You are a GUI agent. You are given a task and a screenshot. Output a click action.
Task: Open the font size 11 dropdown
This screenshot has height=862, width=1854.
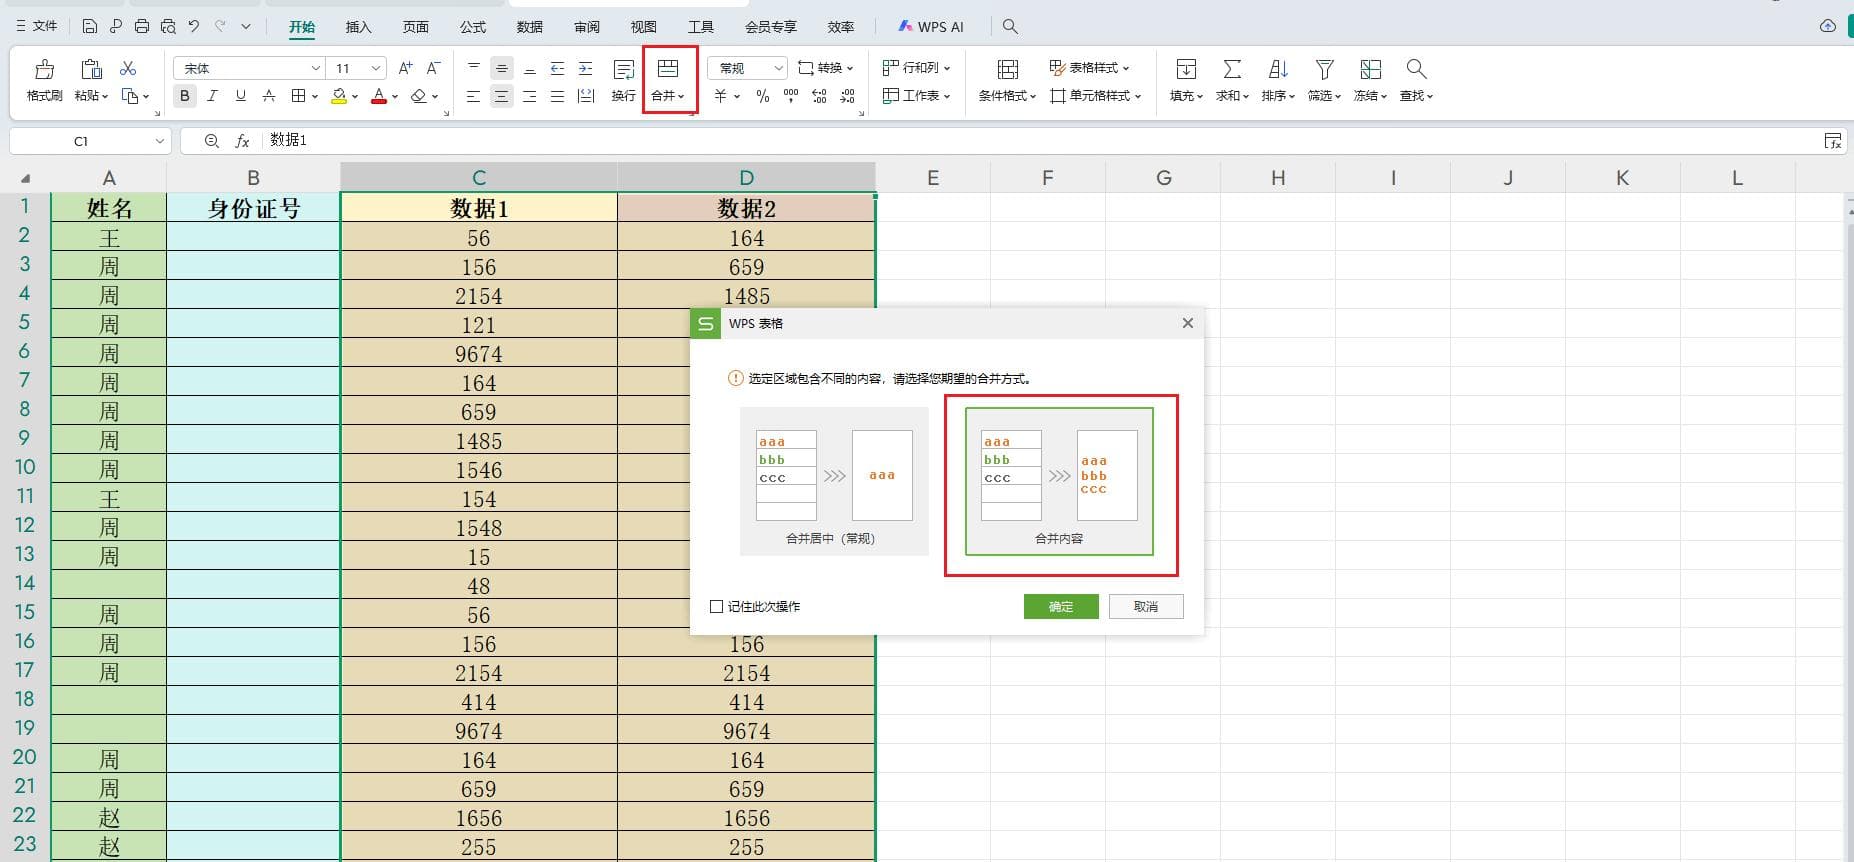[376, 68]
